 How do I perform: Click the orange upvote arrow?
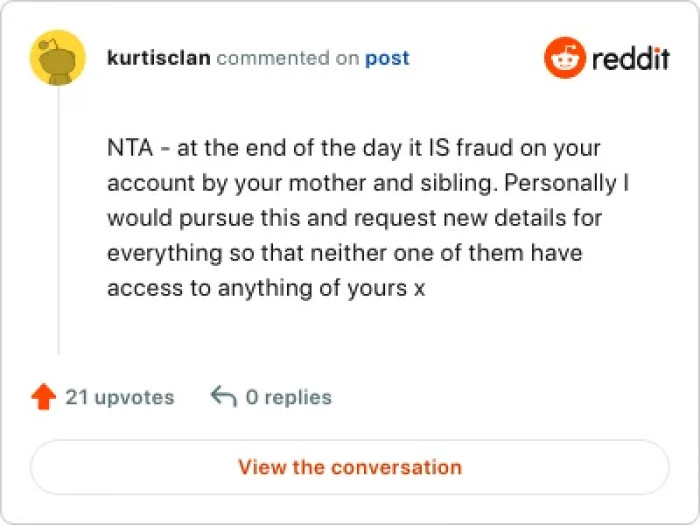(43, 398)
